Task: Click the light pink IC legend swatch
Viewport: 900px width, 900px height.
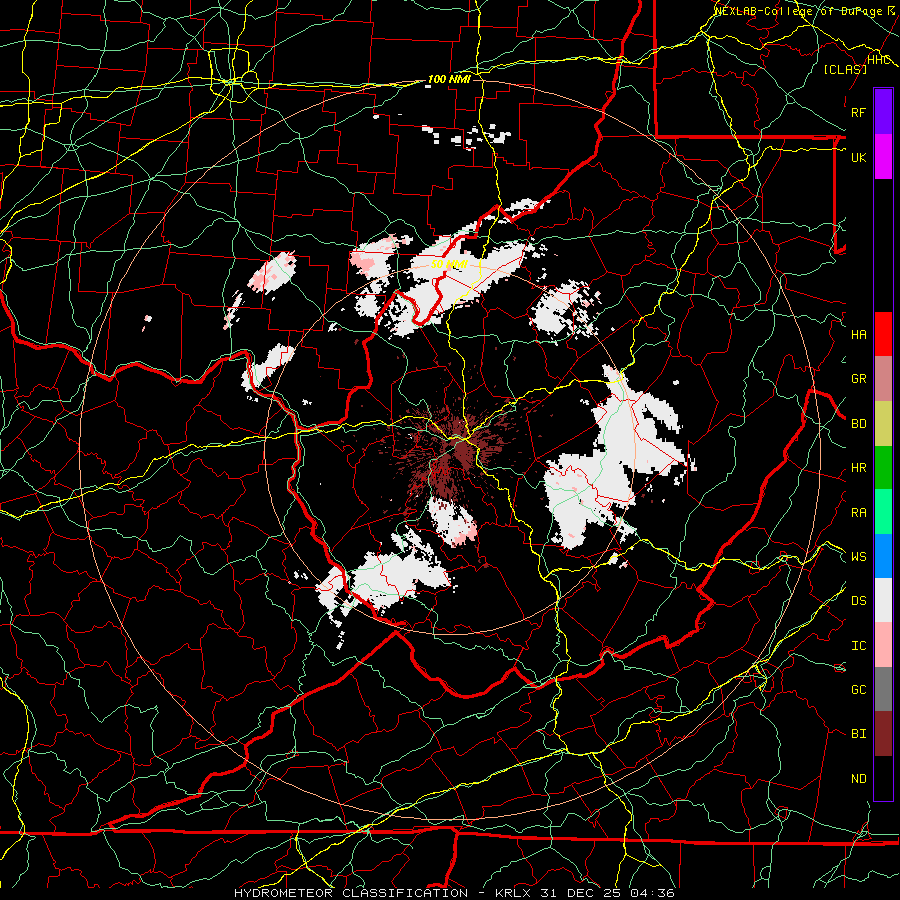Action: [x=883, y=645]
